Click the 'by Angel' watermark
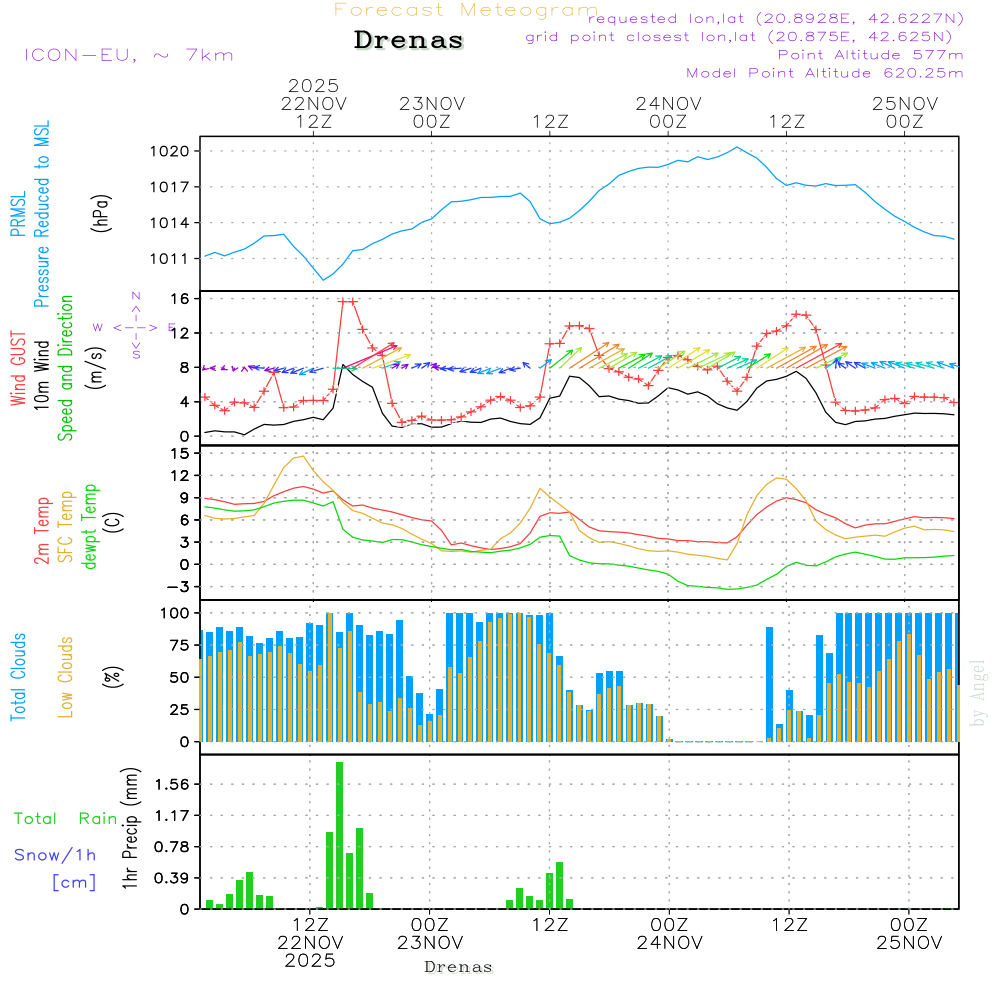Image resolution: width=1000 pixels, height=1000 pixels. click(x=978, y=692)
